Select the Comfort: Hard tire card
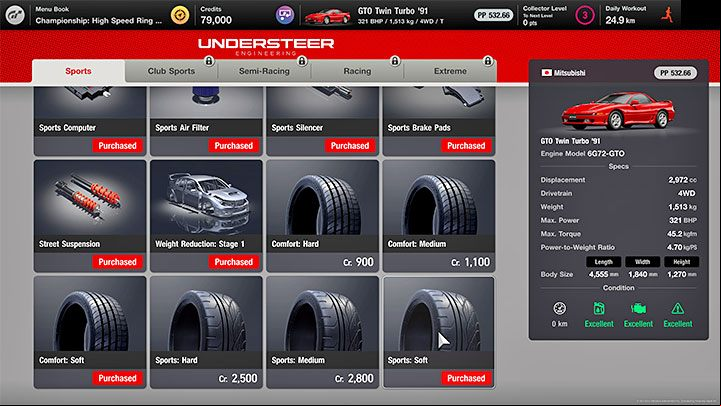 click(x=322, y=216)
